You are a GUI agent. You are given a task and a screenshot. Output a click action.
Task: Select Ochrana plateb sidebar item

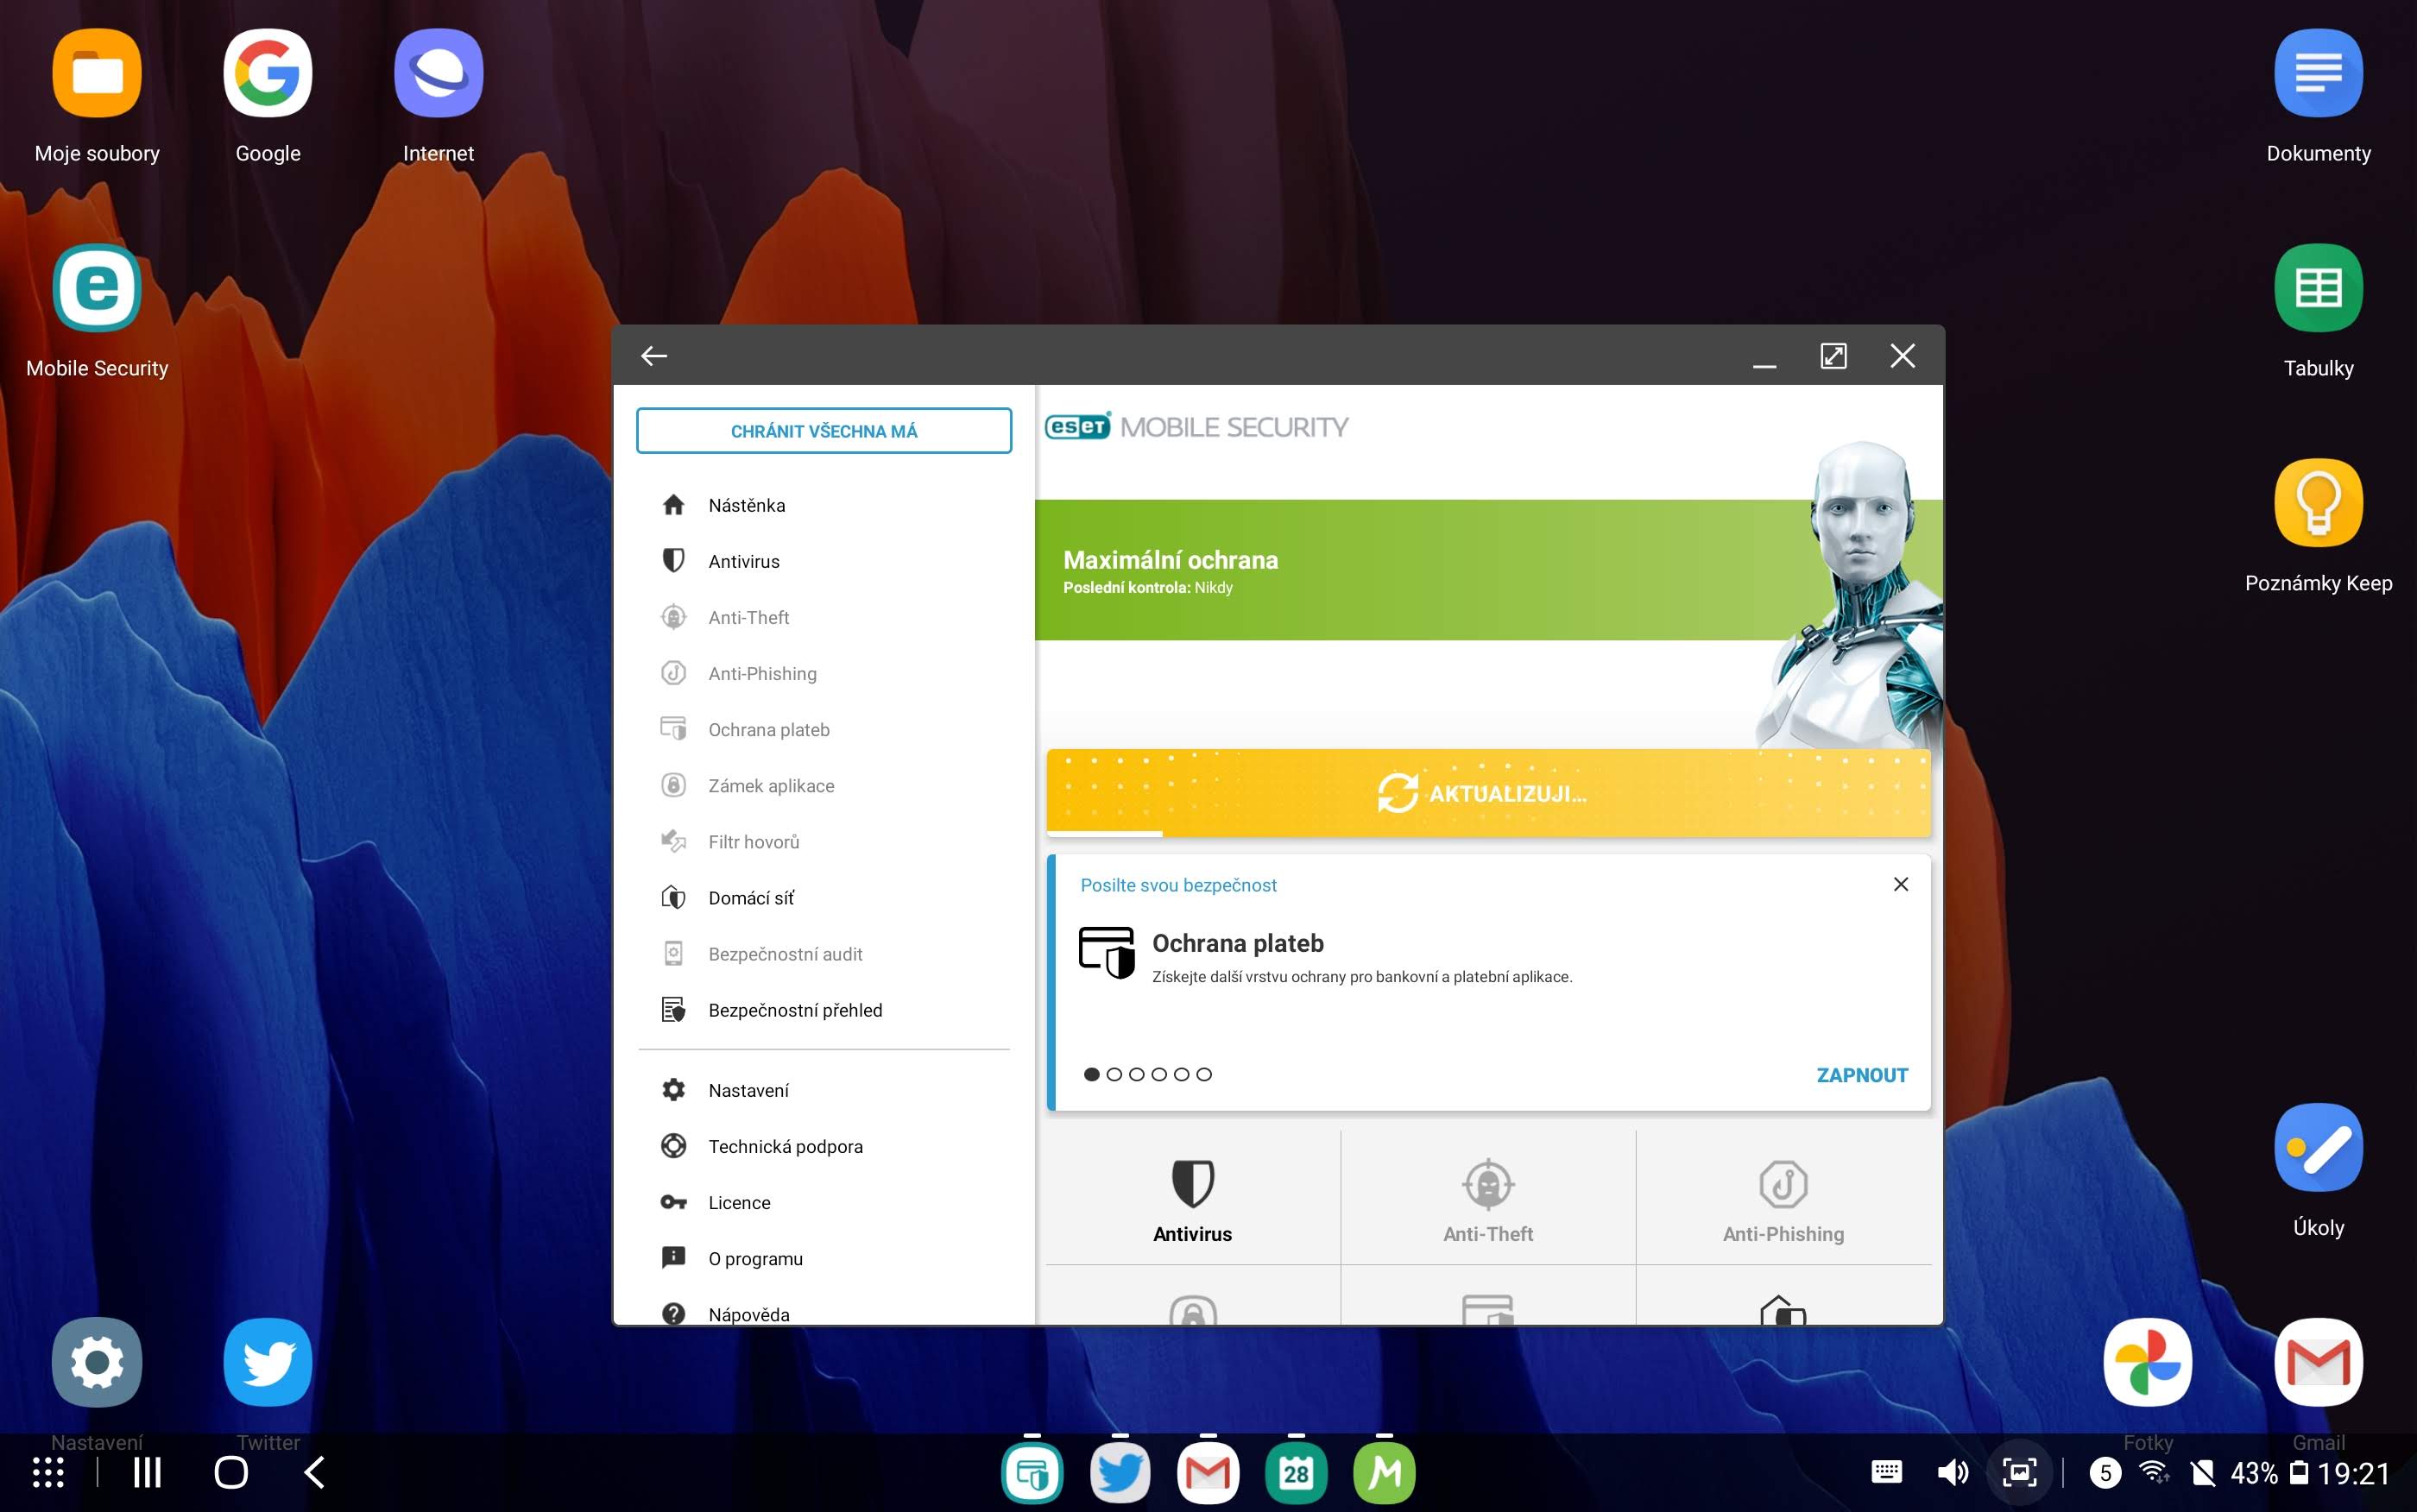[824, 729]
